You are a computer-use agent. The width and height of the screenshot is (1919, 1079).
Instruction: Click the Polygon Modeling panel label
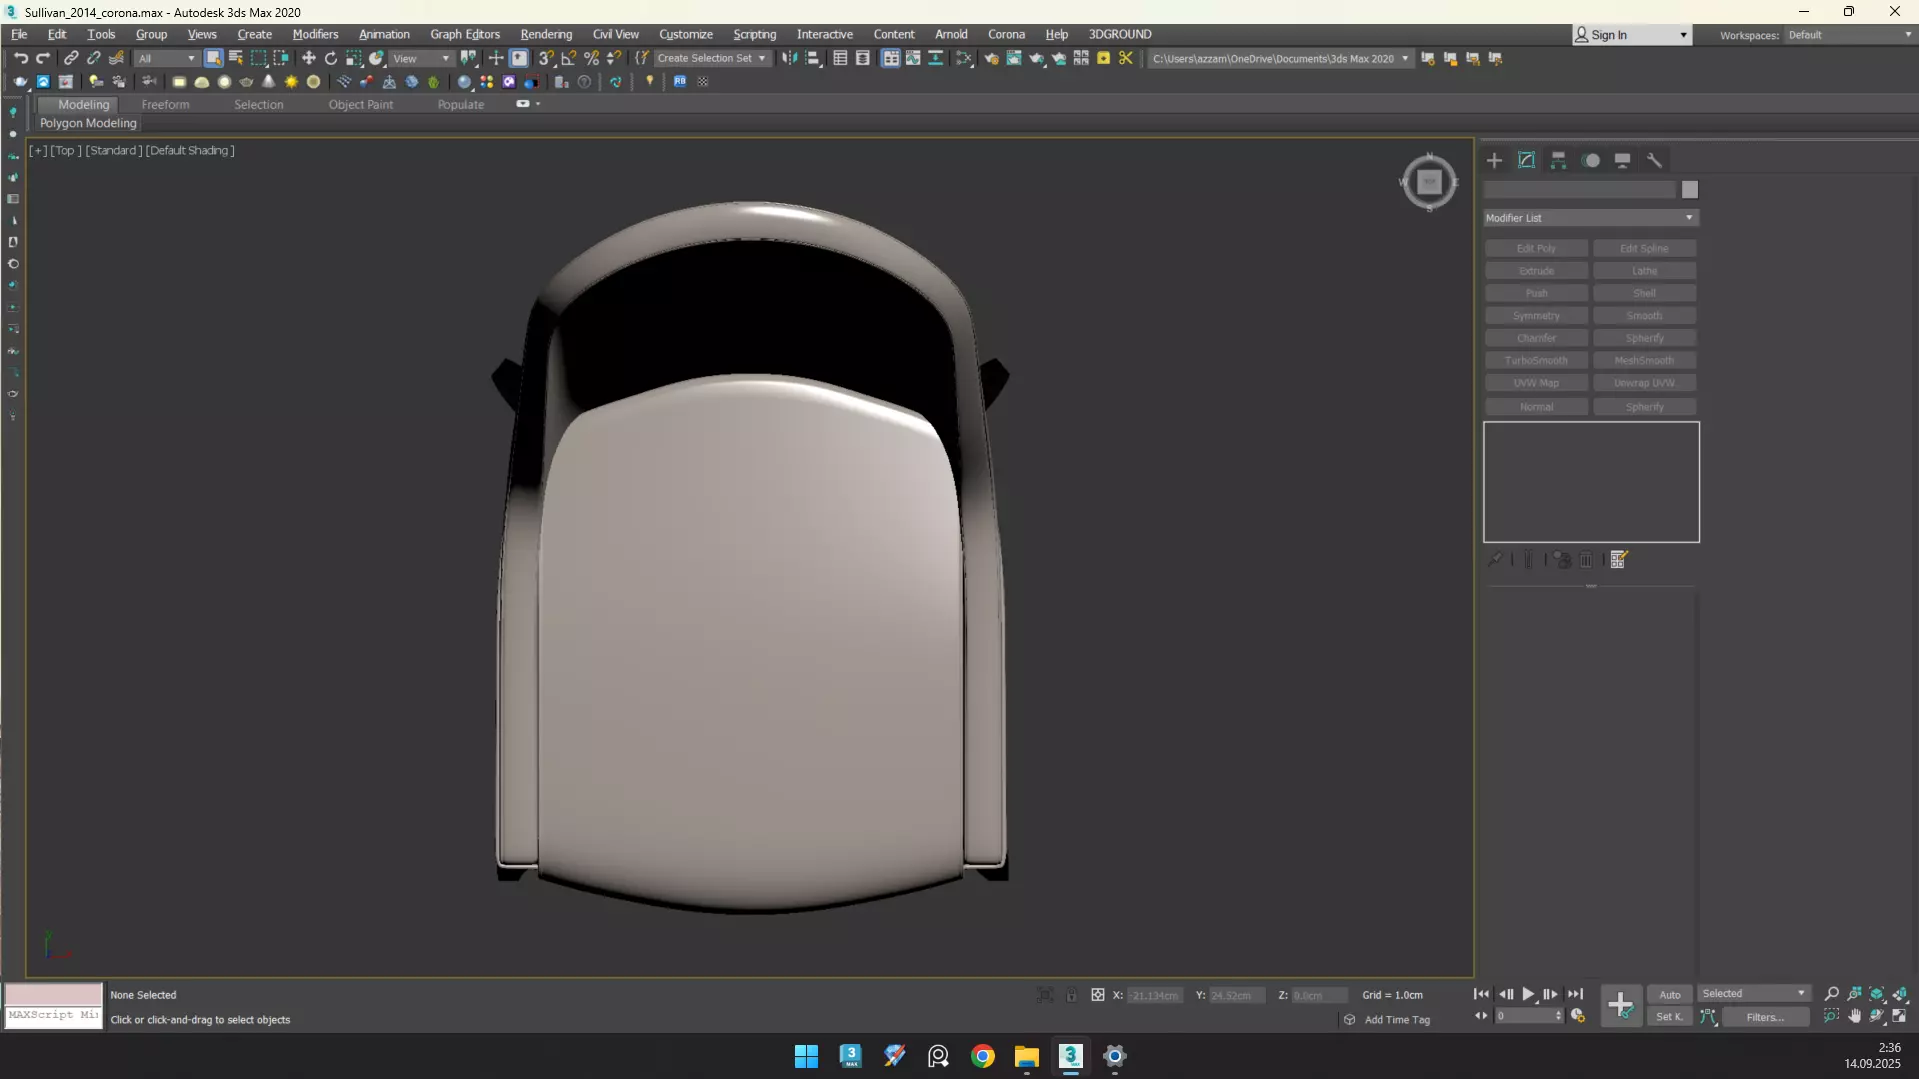click(88, 123)
